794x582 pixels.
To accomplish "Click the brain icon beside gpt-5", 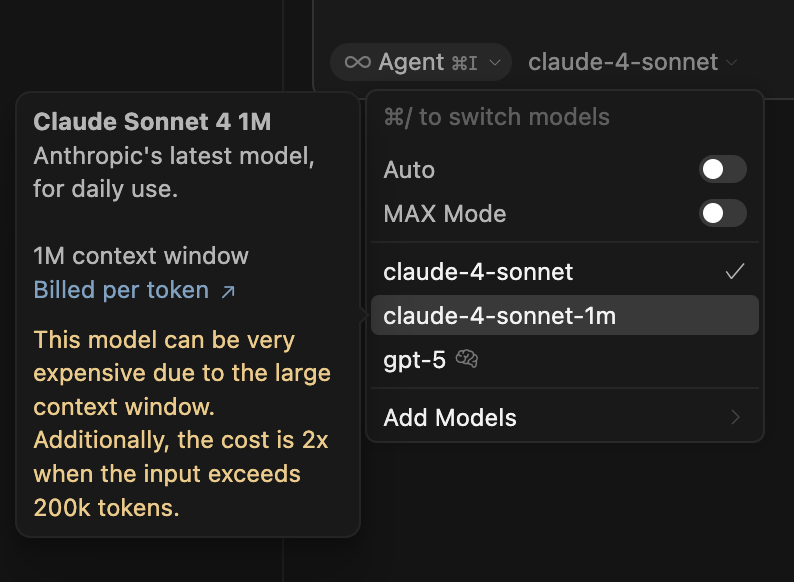I will click(467, 360).
